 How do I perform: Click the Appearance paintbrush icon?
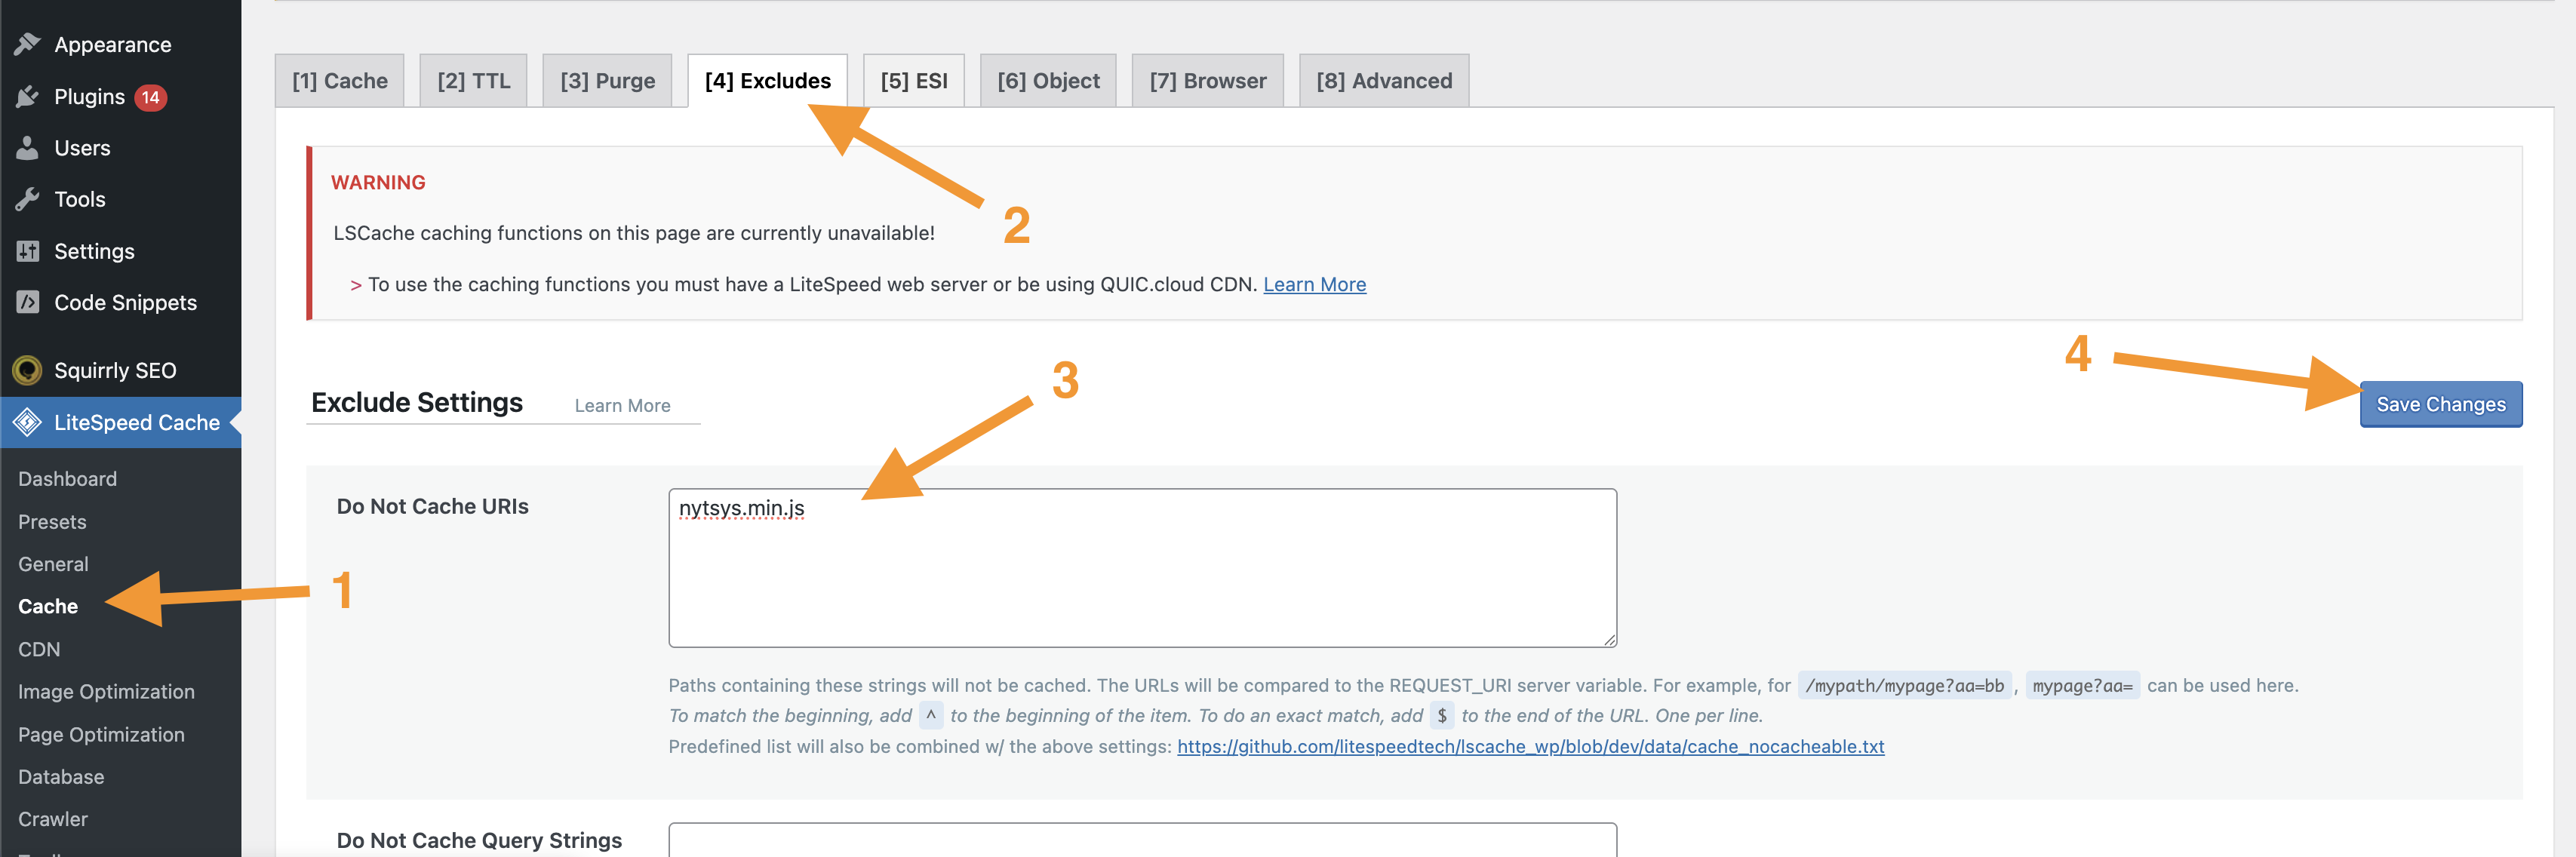[28, 44]
